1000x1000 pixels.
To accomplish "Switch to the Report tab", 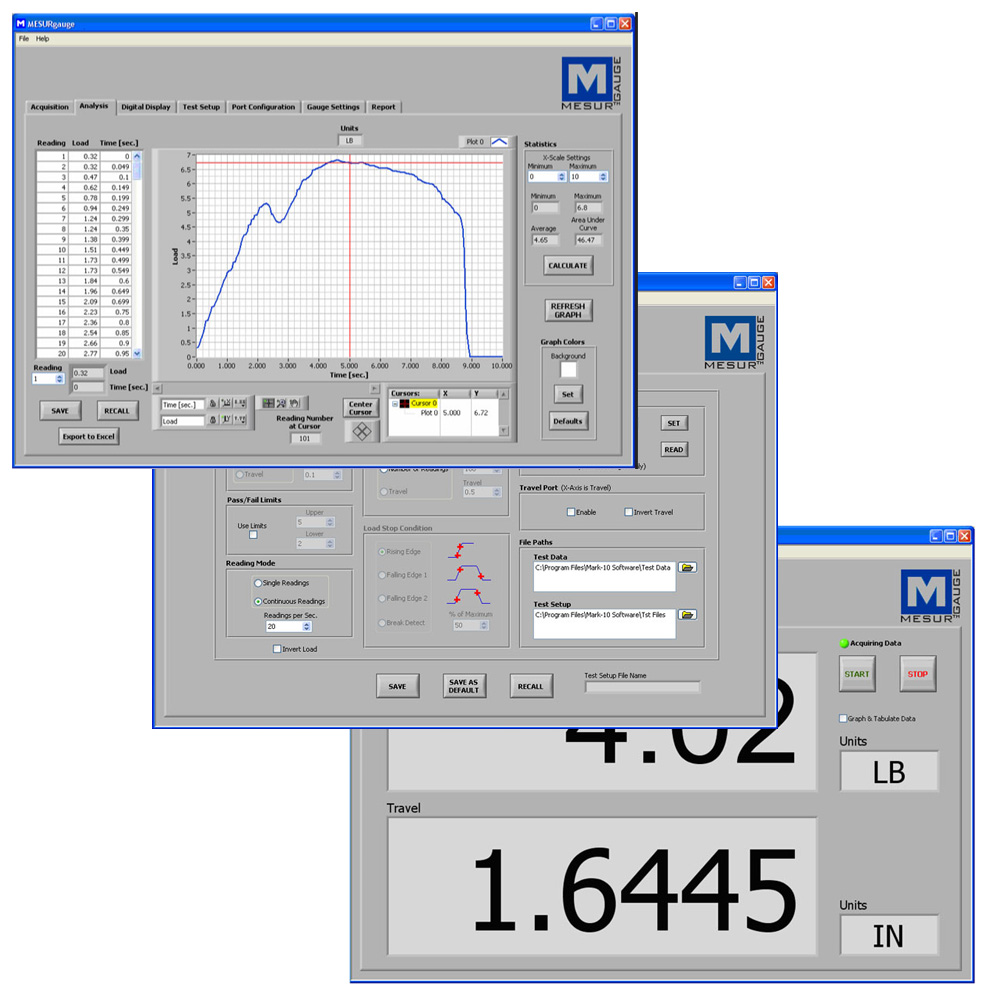I will 383,107.
